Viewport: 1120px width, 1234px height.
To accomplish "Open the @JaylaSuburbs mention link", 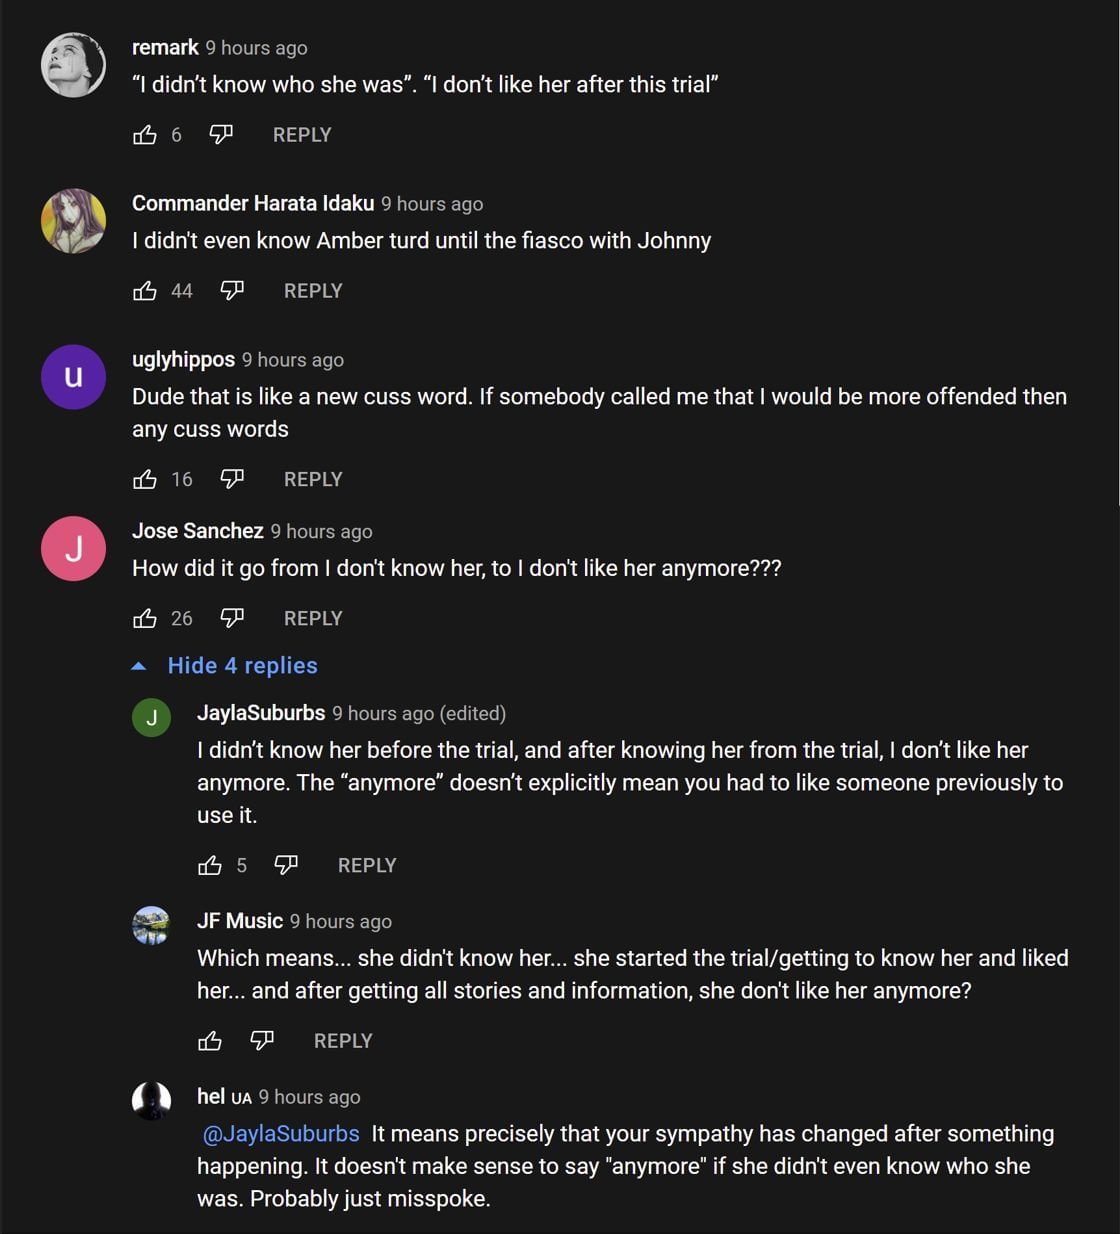I will coord(281,1134).
